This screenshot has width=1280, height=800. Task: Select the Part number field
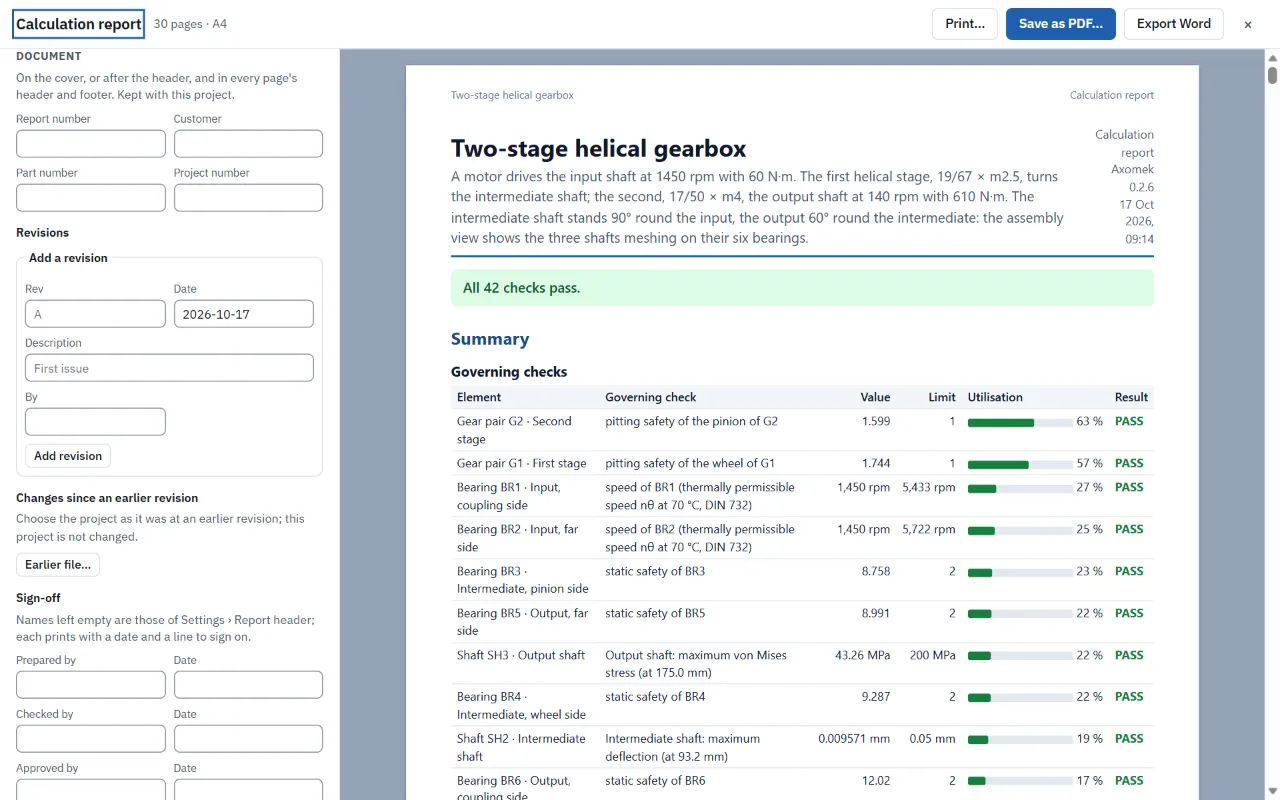(x=91, y=198)
